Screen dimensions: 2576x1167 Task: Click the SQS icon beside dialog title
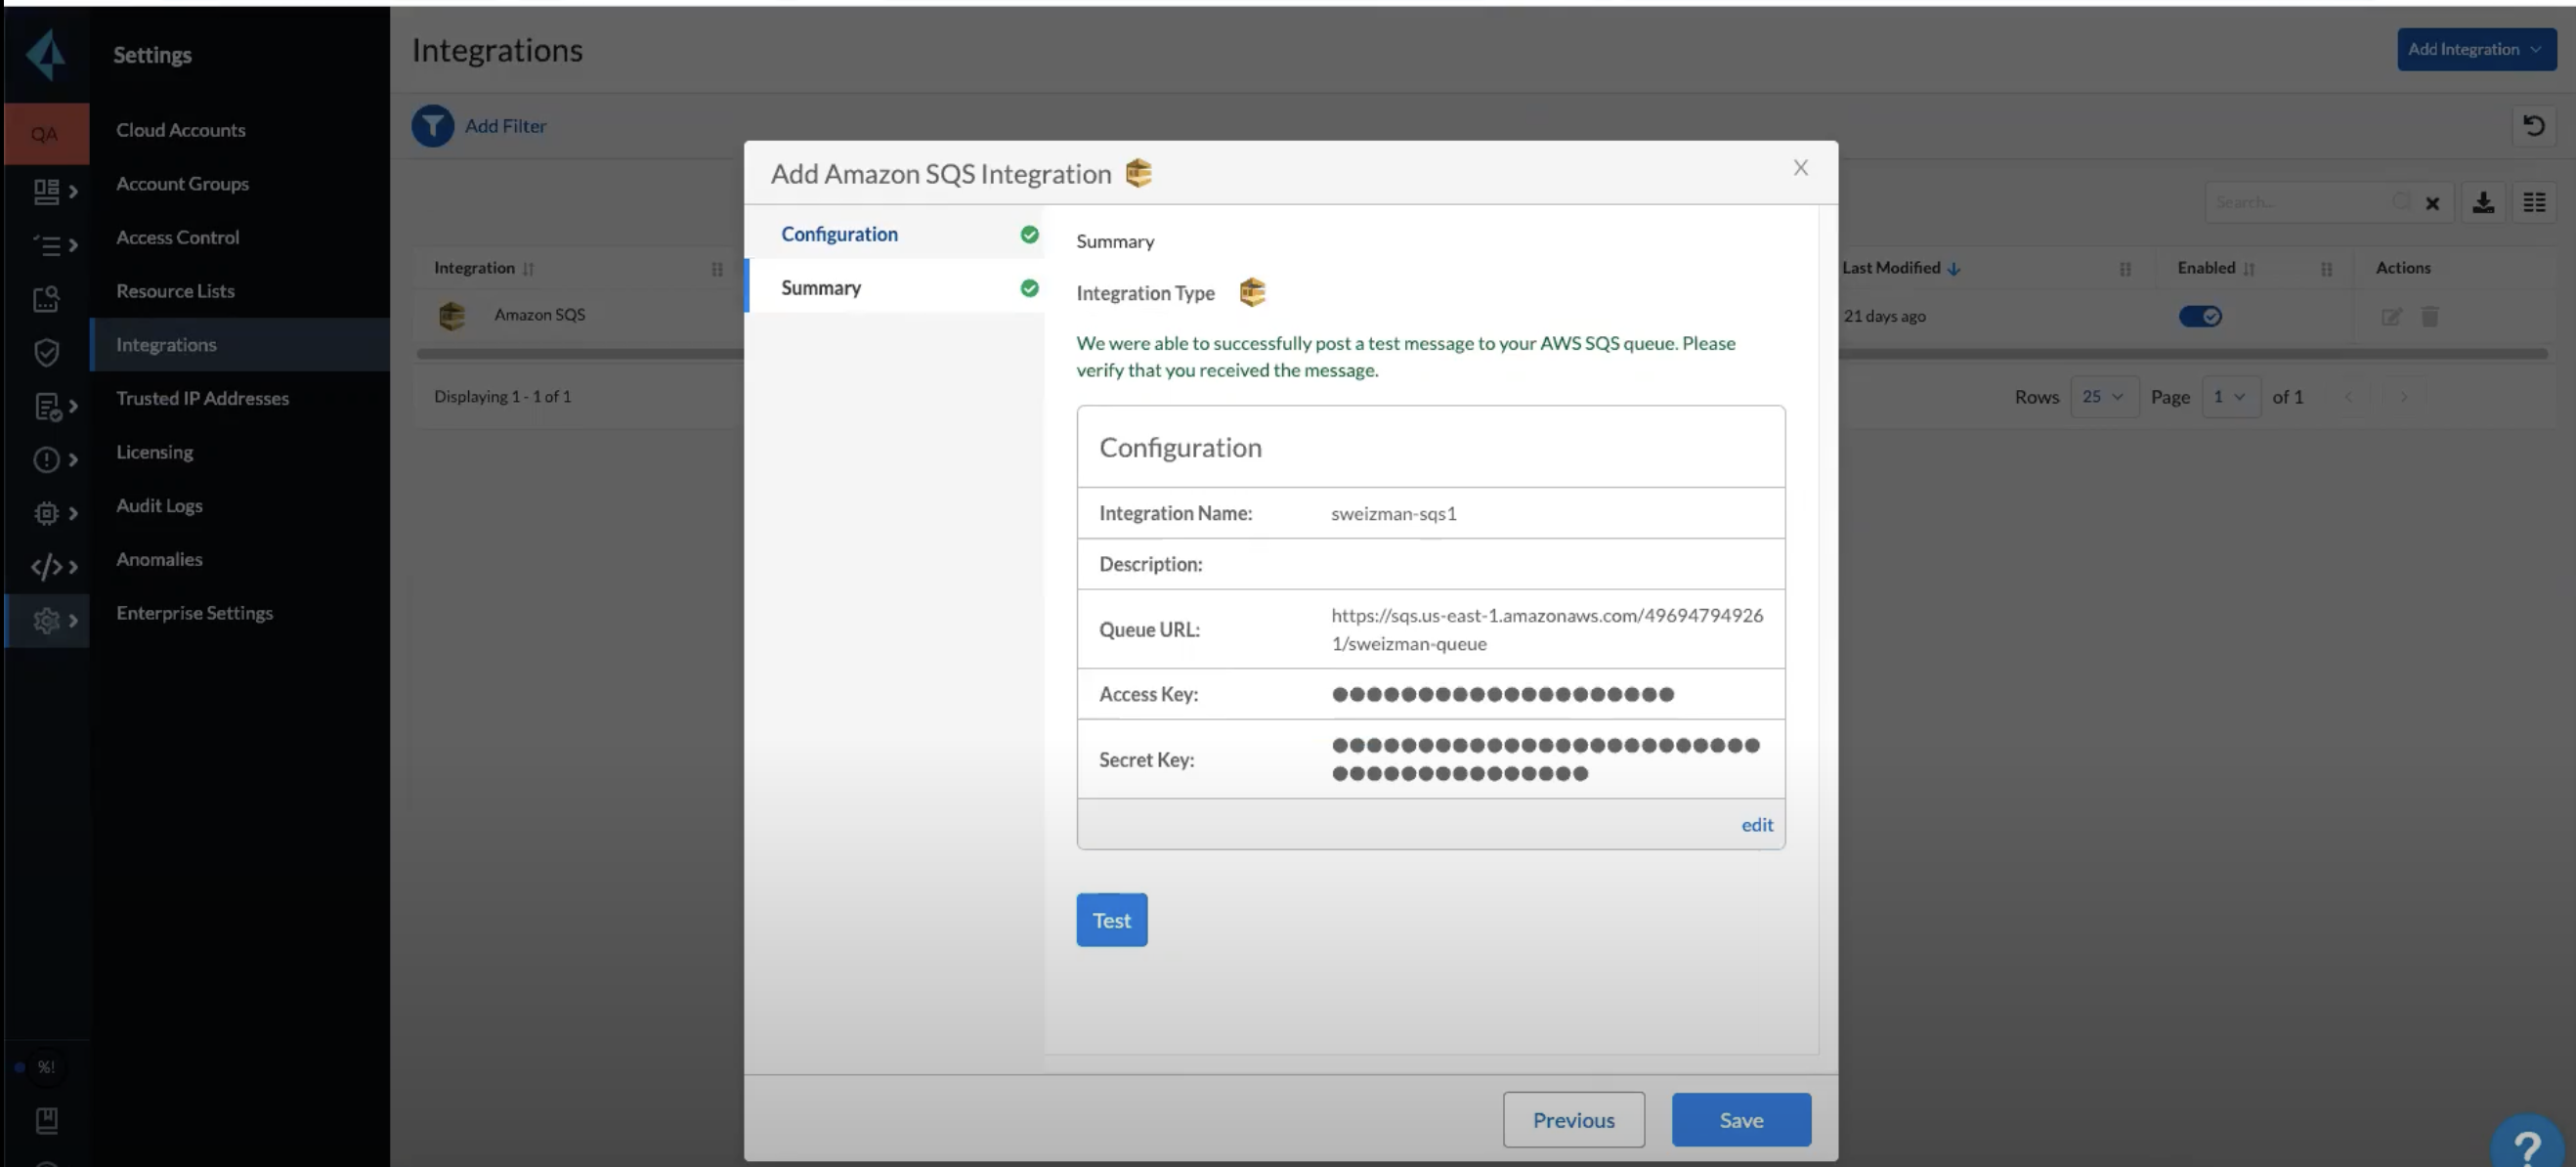(1138, 173)
